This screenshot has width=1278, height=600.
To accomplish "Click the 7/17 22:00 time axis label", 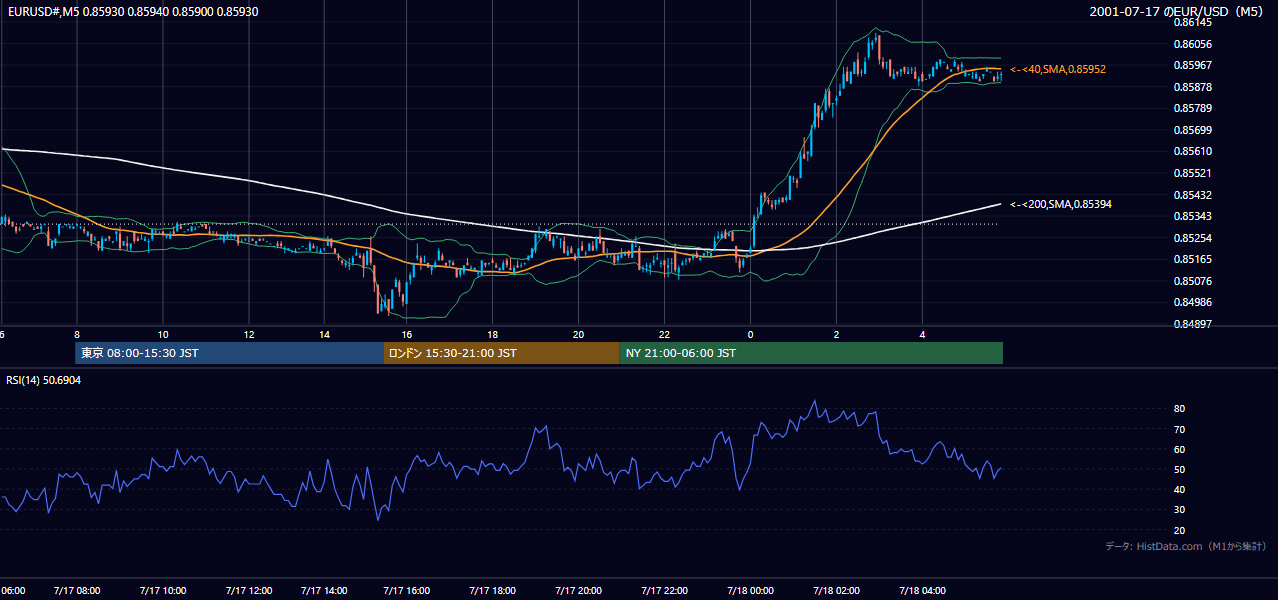I will [665, 590].
